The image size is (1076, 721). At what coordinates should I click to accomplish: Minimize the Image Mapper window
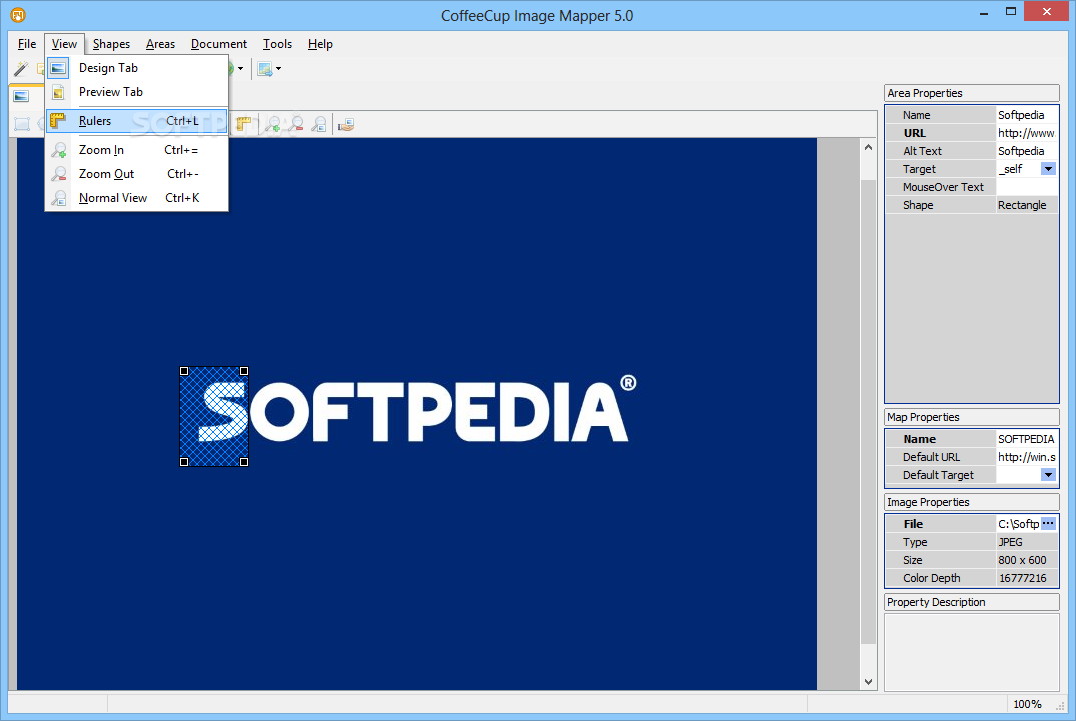pos(983,12)
